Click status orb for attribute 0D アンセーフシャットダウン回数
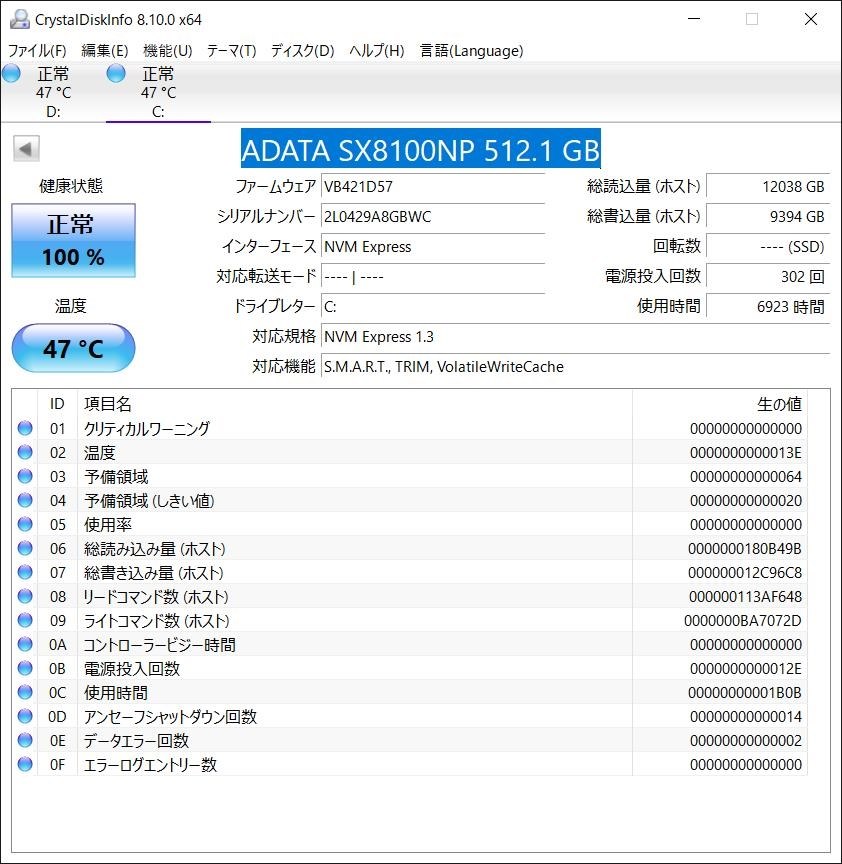 25,716
